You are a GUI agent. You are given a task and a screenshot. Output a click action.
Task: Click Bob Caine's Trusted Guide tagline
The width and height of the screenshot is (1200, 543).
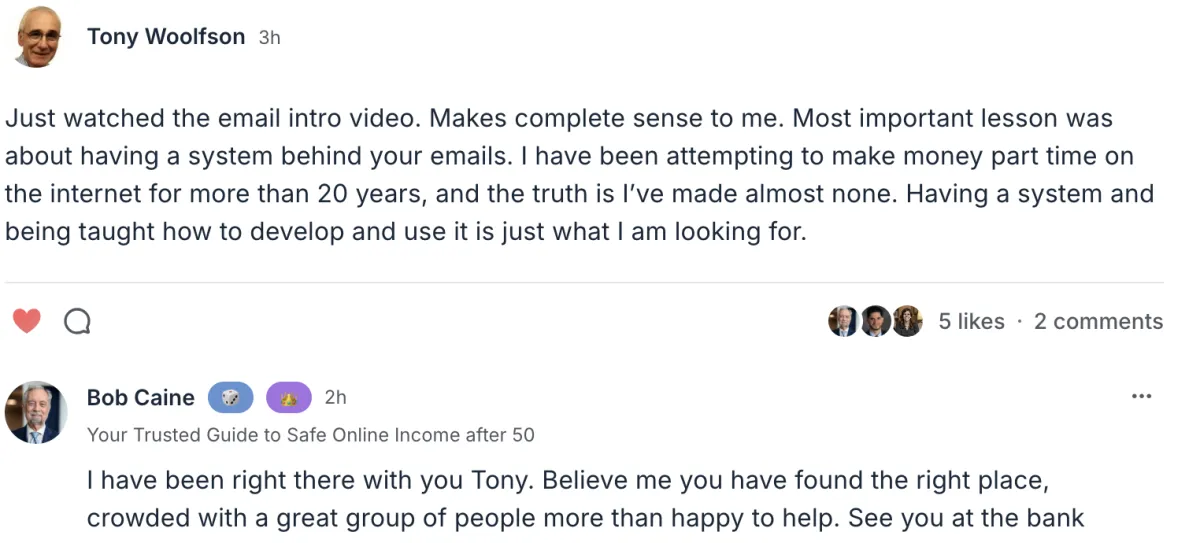click(310, 435)
